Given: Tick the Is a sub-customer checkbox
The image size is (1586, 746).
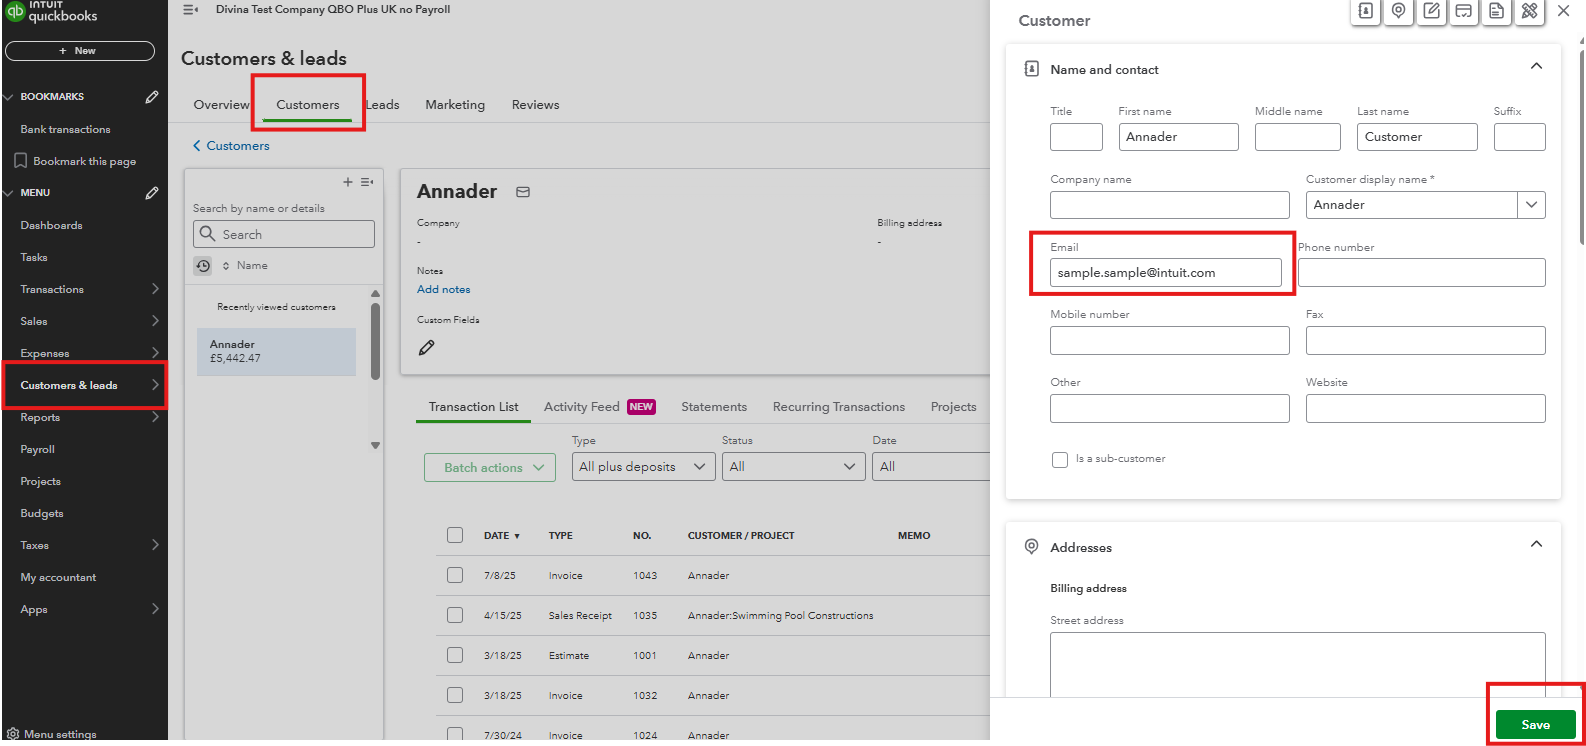Looking at the screenshot, I should tap(1060, 460).
